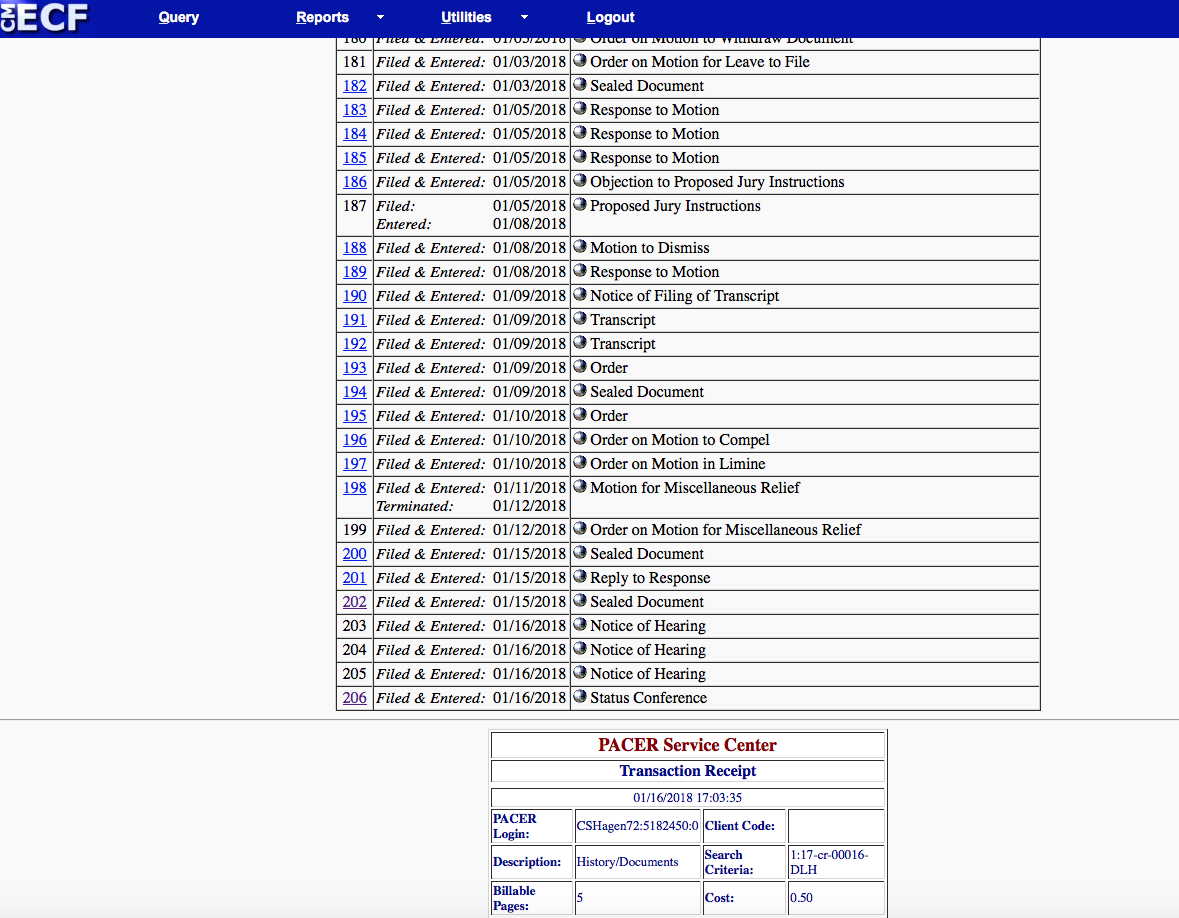
Task: Open docket document link 183
Action: click(x=355, y=110)
